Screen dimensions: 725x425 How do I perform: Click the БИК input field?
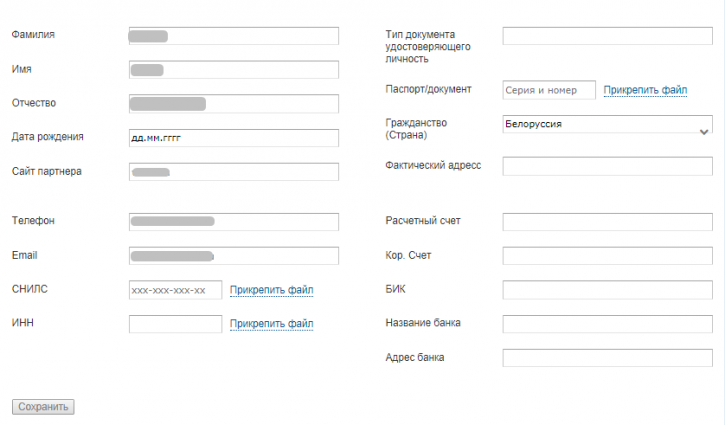607,290
